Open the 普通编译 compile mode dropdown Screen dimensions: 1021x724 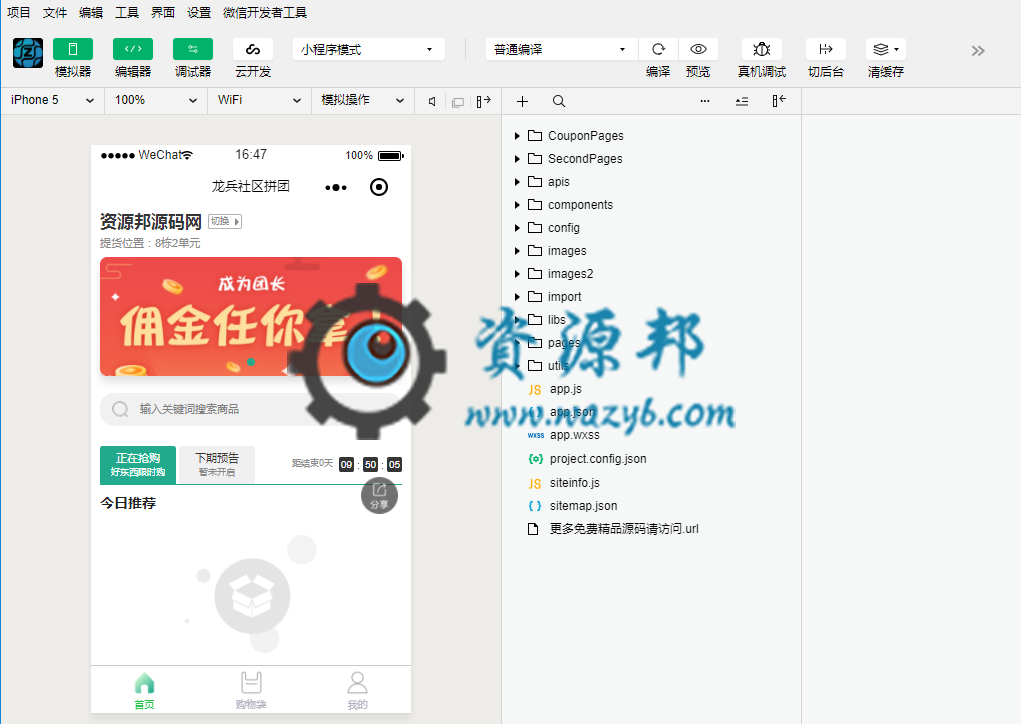click(561, 49)
